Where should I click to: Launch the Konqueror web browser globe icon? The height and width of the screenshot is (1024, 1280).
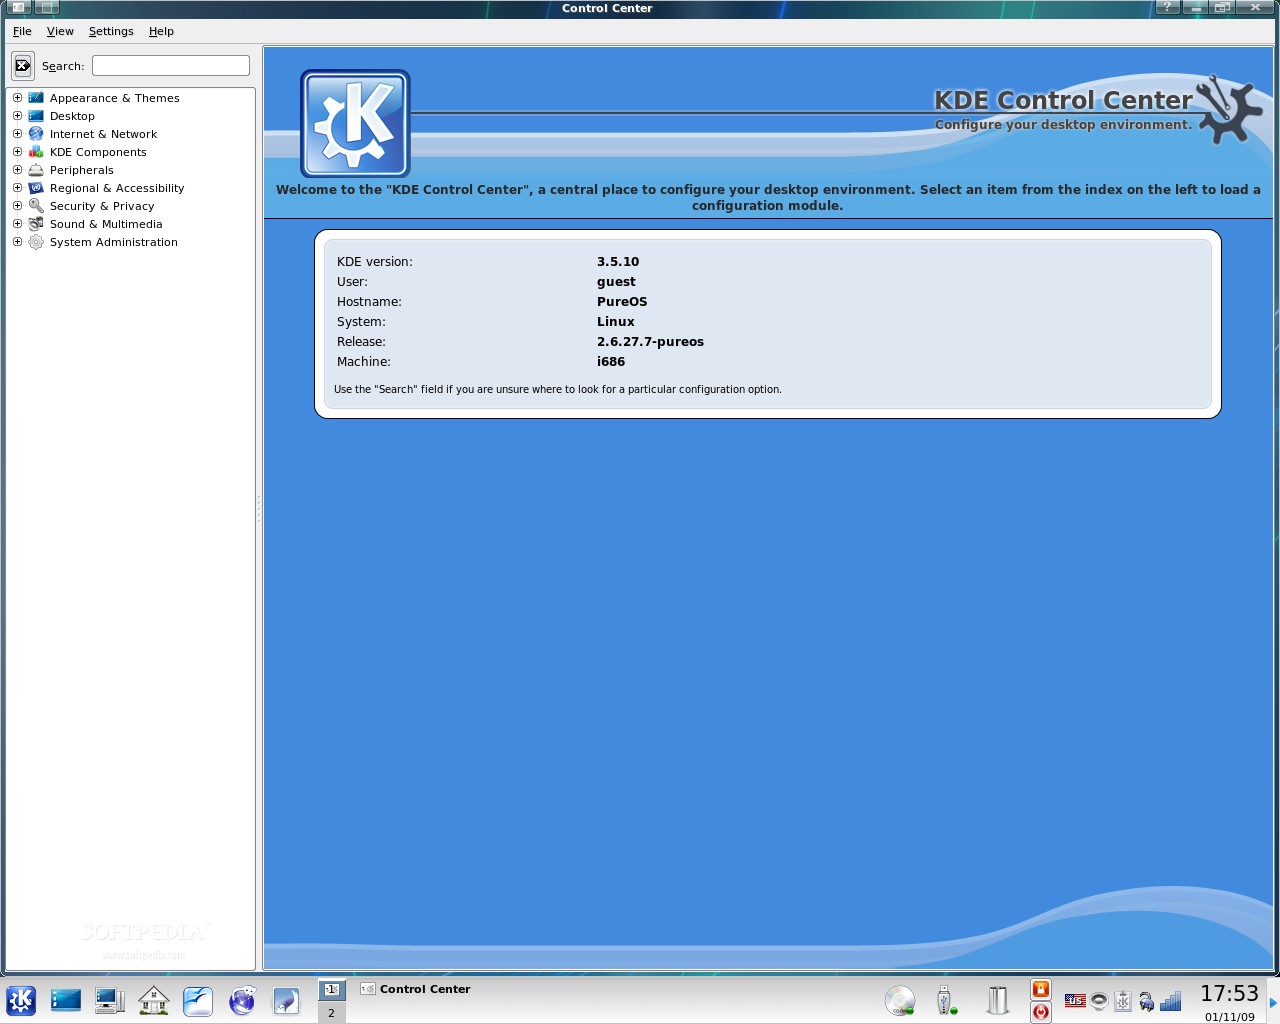(242, 1000)
